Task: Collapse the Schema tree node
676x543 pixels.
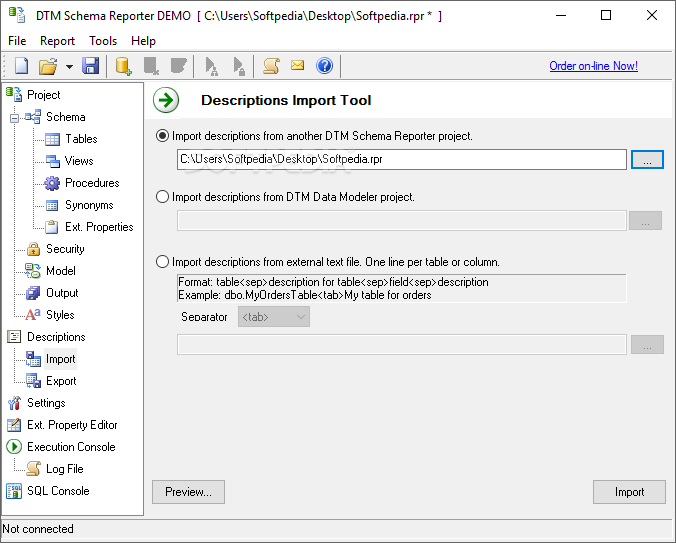Action: [x=14, y=118]
